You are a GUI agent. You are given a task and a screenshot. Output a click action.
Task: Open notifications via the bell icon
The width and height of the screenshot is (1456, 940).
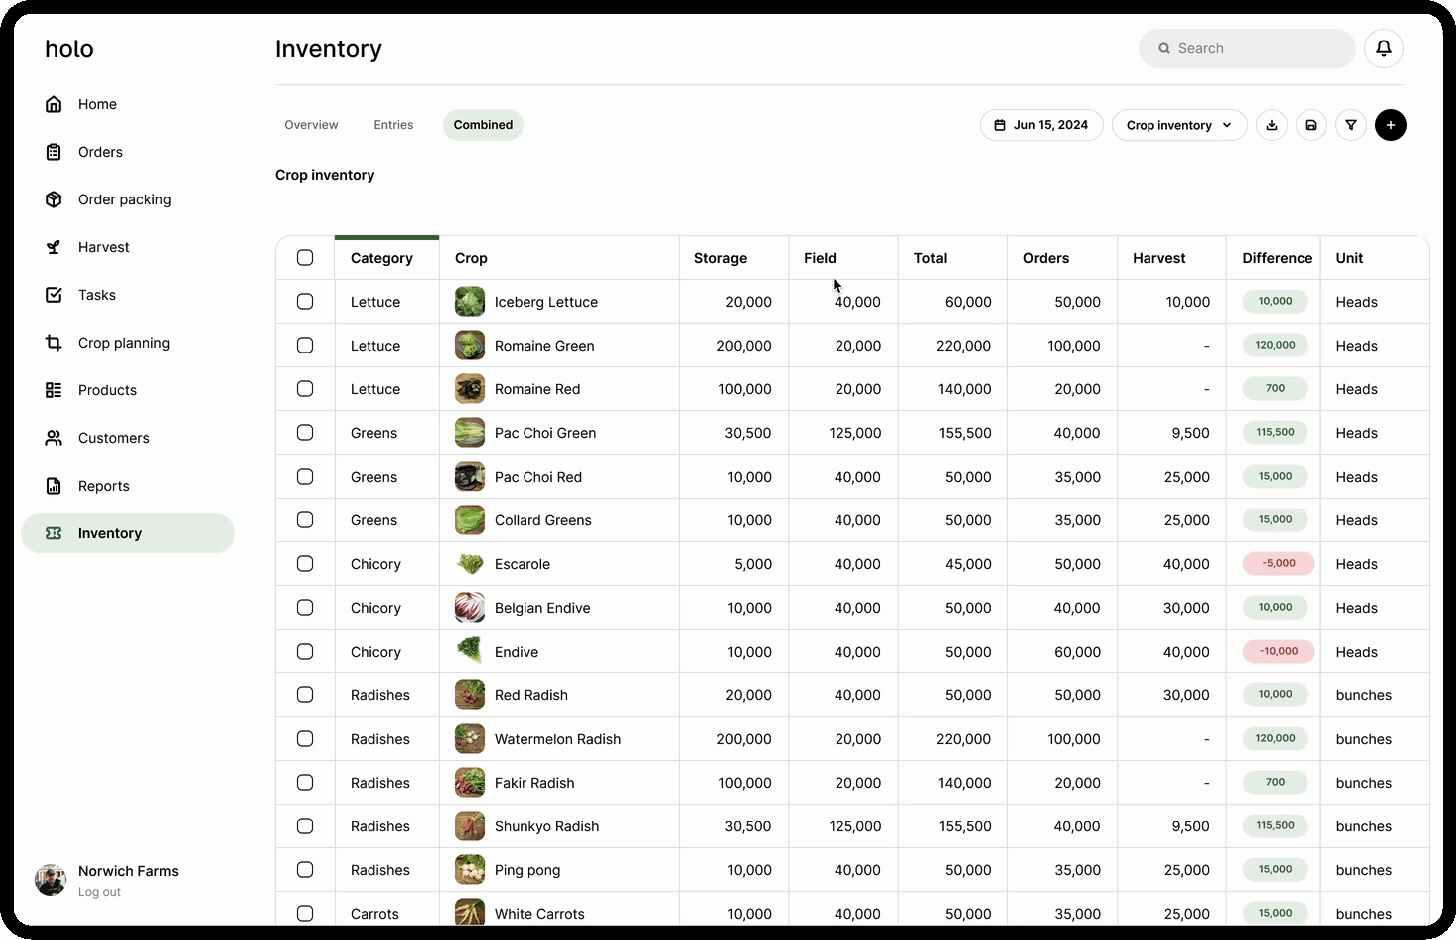[1383, 47]
